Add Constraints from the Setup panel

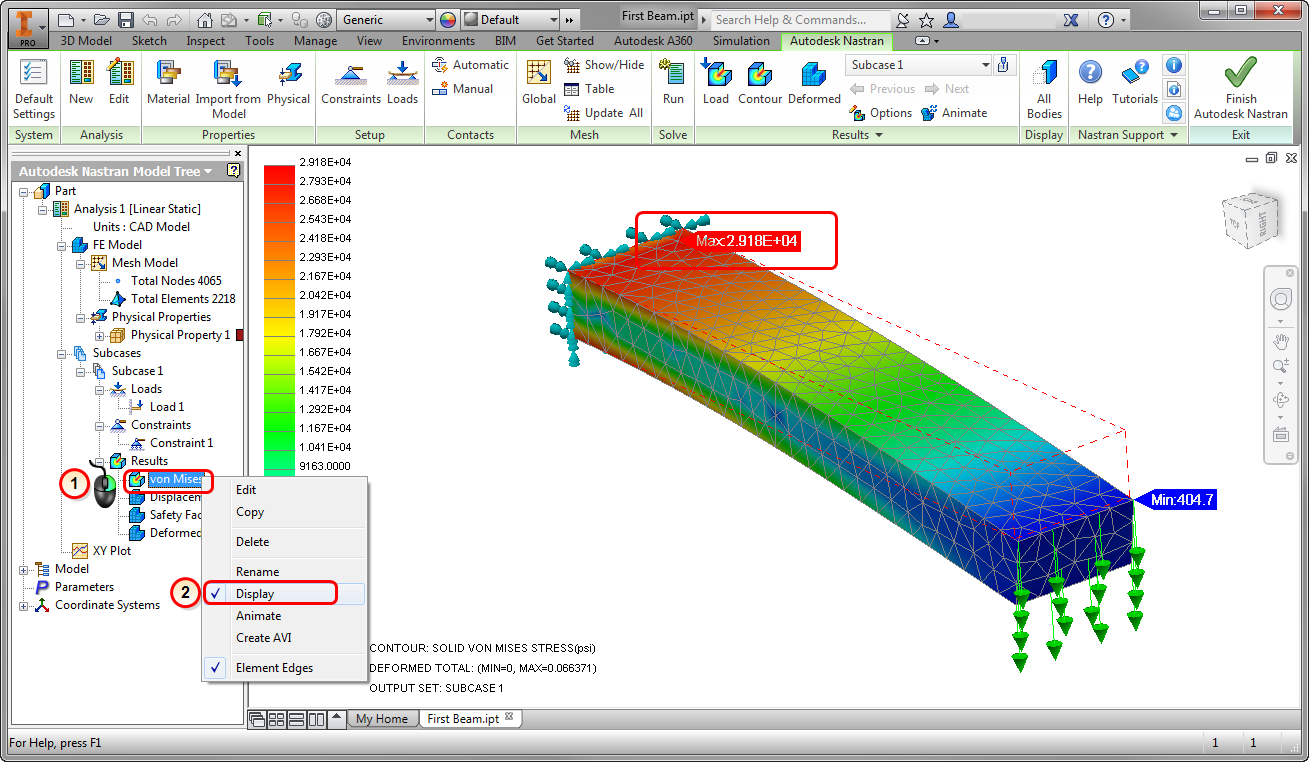click(x=351, y=82)
